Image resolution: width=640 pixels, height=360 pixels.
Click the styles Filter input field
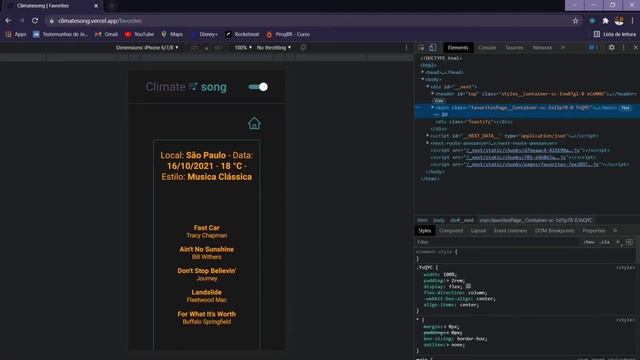[496, 242]
